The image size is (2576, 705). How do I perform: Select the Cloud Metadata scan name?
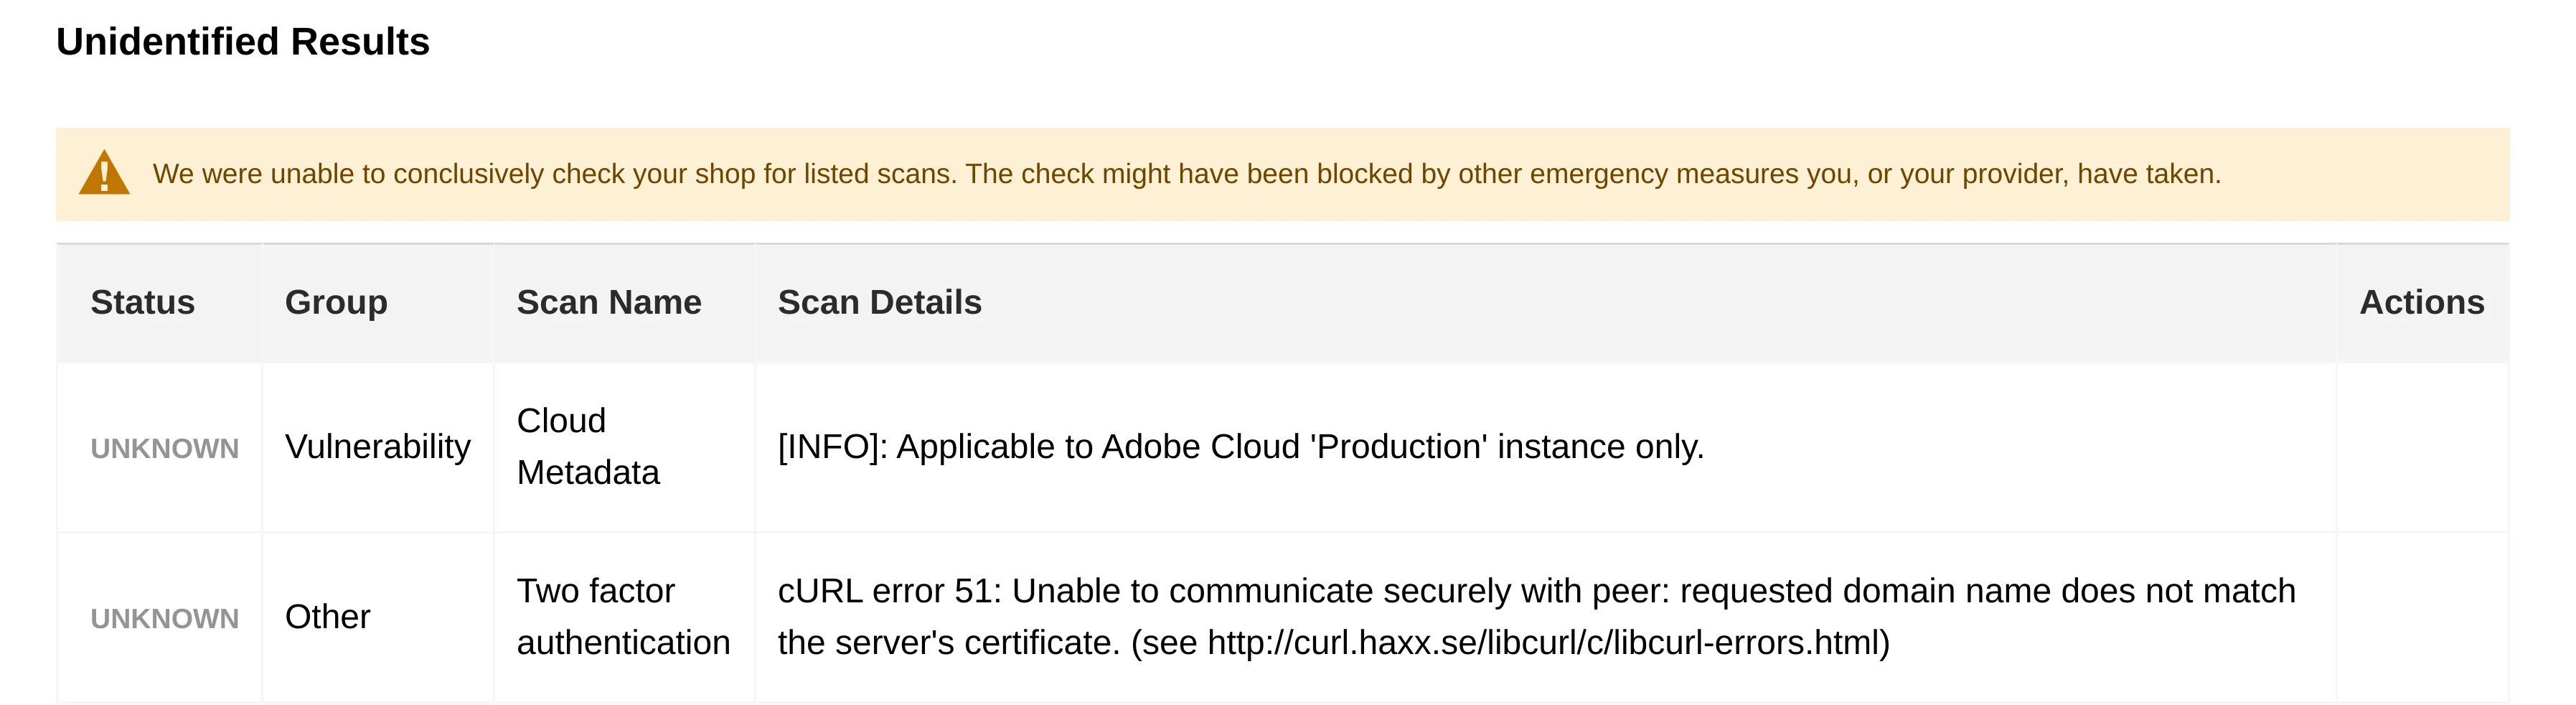point(588,446)
